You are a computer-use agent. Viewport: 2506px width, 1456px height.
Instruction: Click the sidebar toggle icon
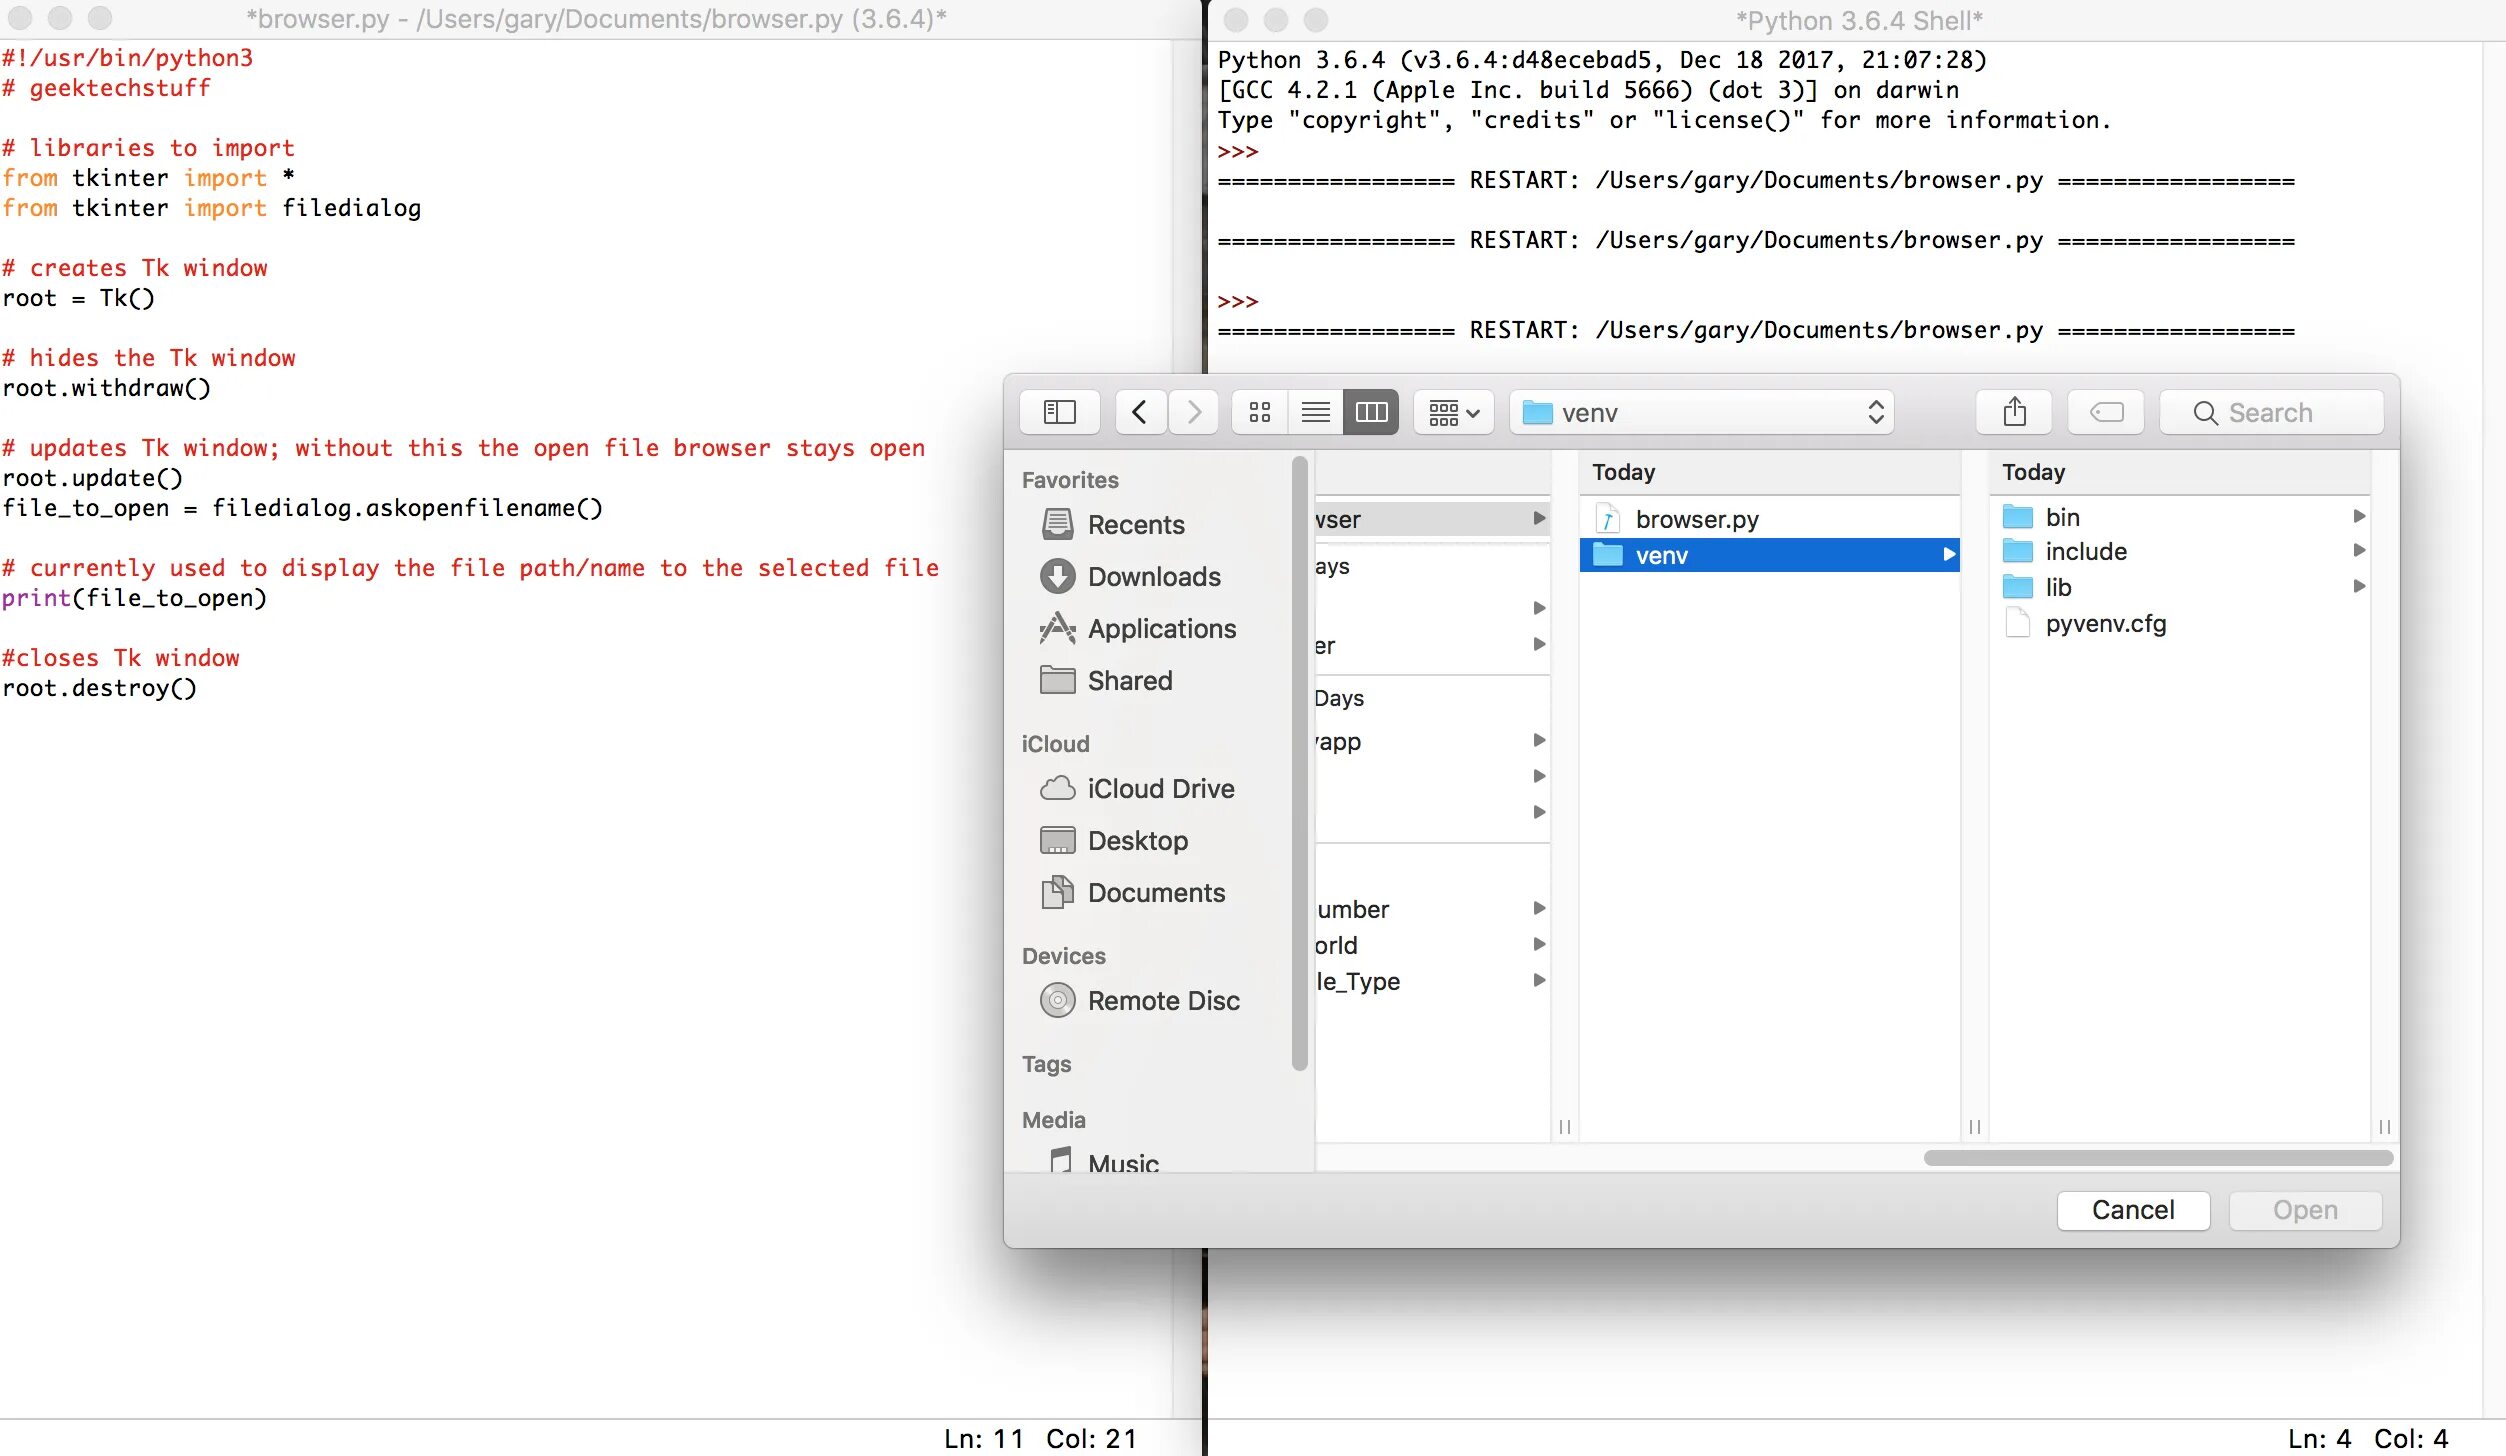[1059, 411]
